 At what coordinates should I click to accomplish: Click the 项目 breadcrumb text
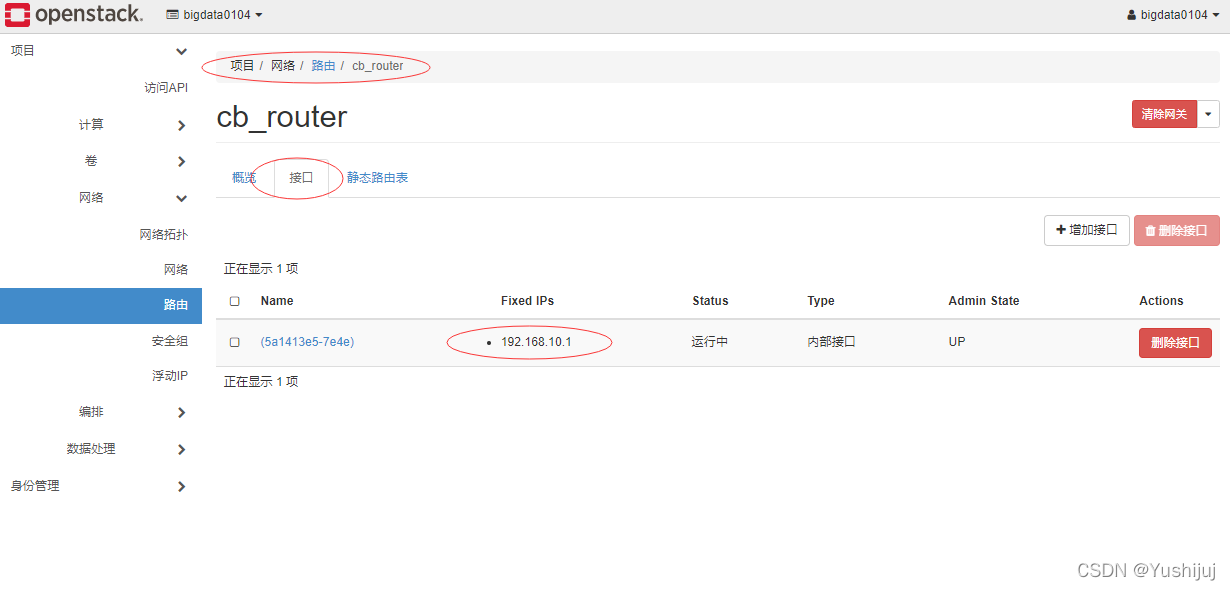(242, 66)
